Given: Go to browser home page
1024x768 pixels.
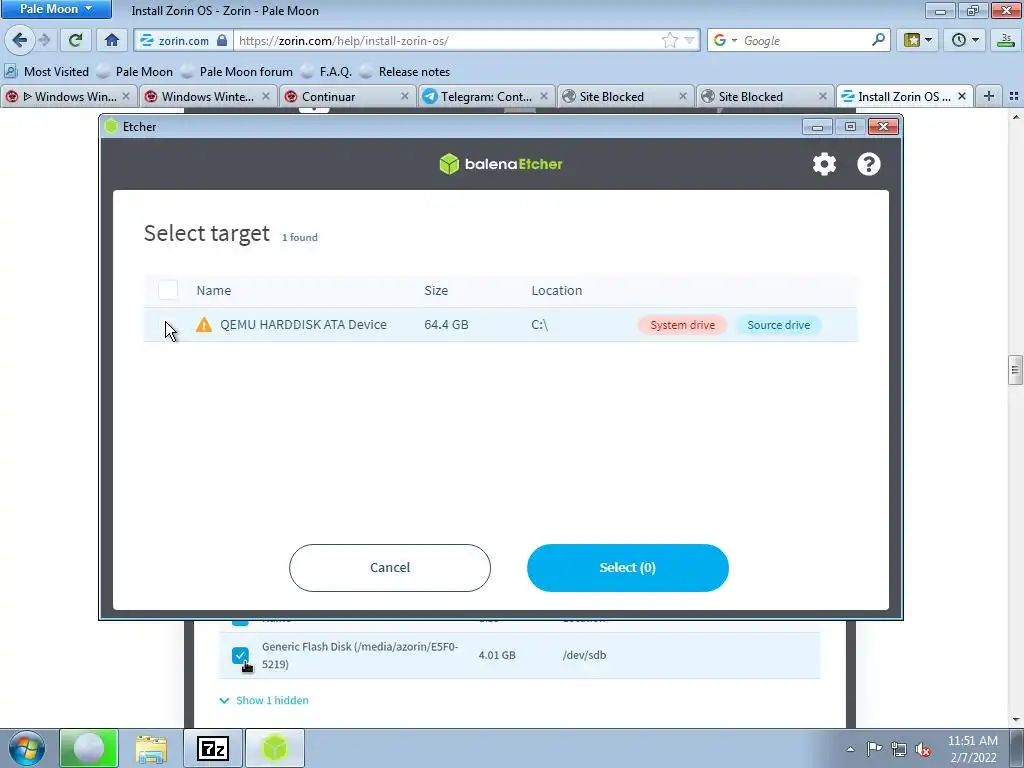Looking at the screenshot, I should pyautogui.click(x=112, y=40).
